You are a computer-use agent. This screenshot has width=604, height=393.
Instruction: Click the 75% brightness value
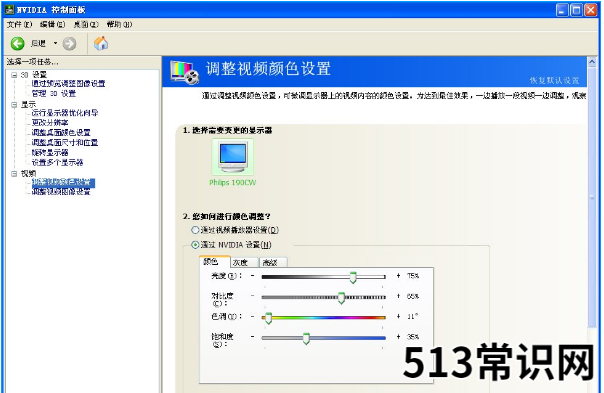tap(413, 276)
